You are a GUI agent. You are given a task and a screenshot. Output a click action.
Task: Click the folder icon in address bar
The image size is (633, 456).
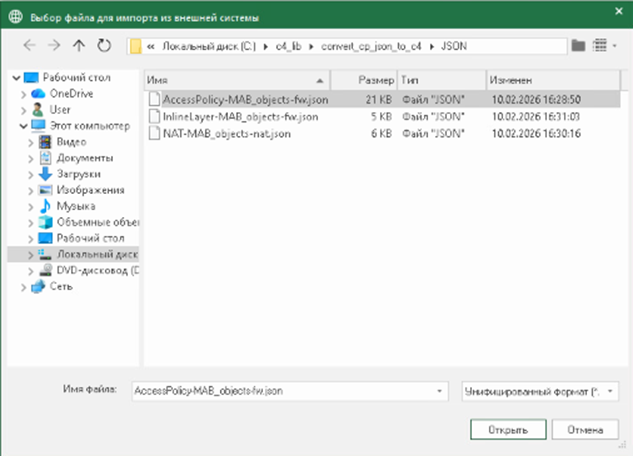click(136, 46)
